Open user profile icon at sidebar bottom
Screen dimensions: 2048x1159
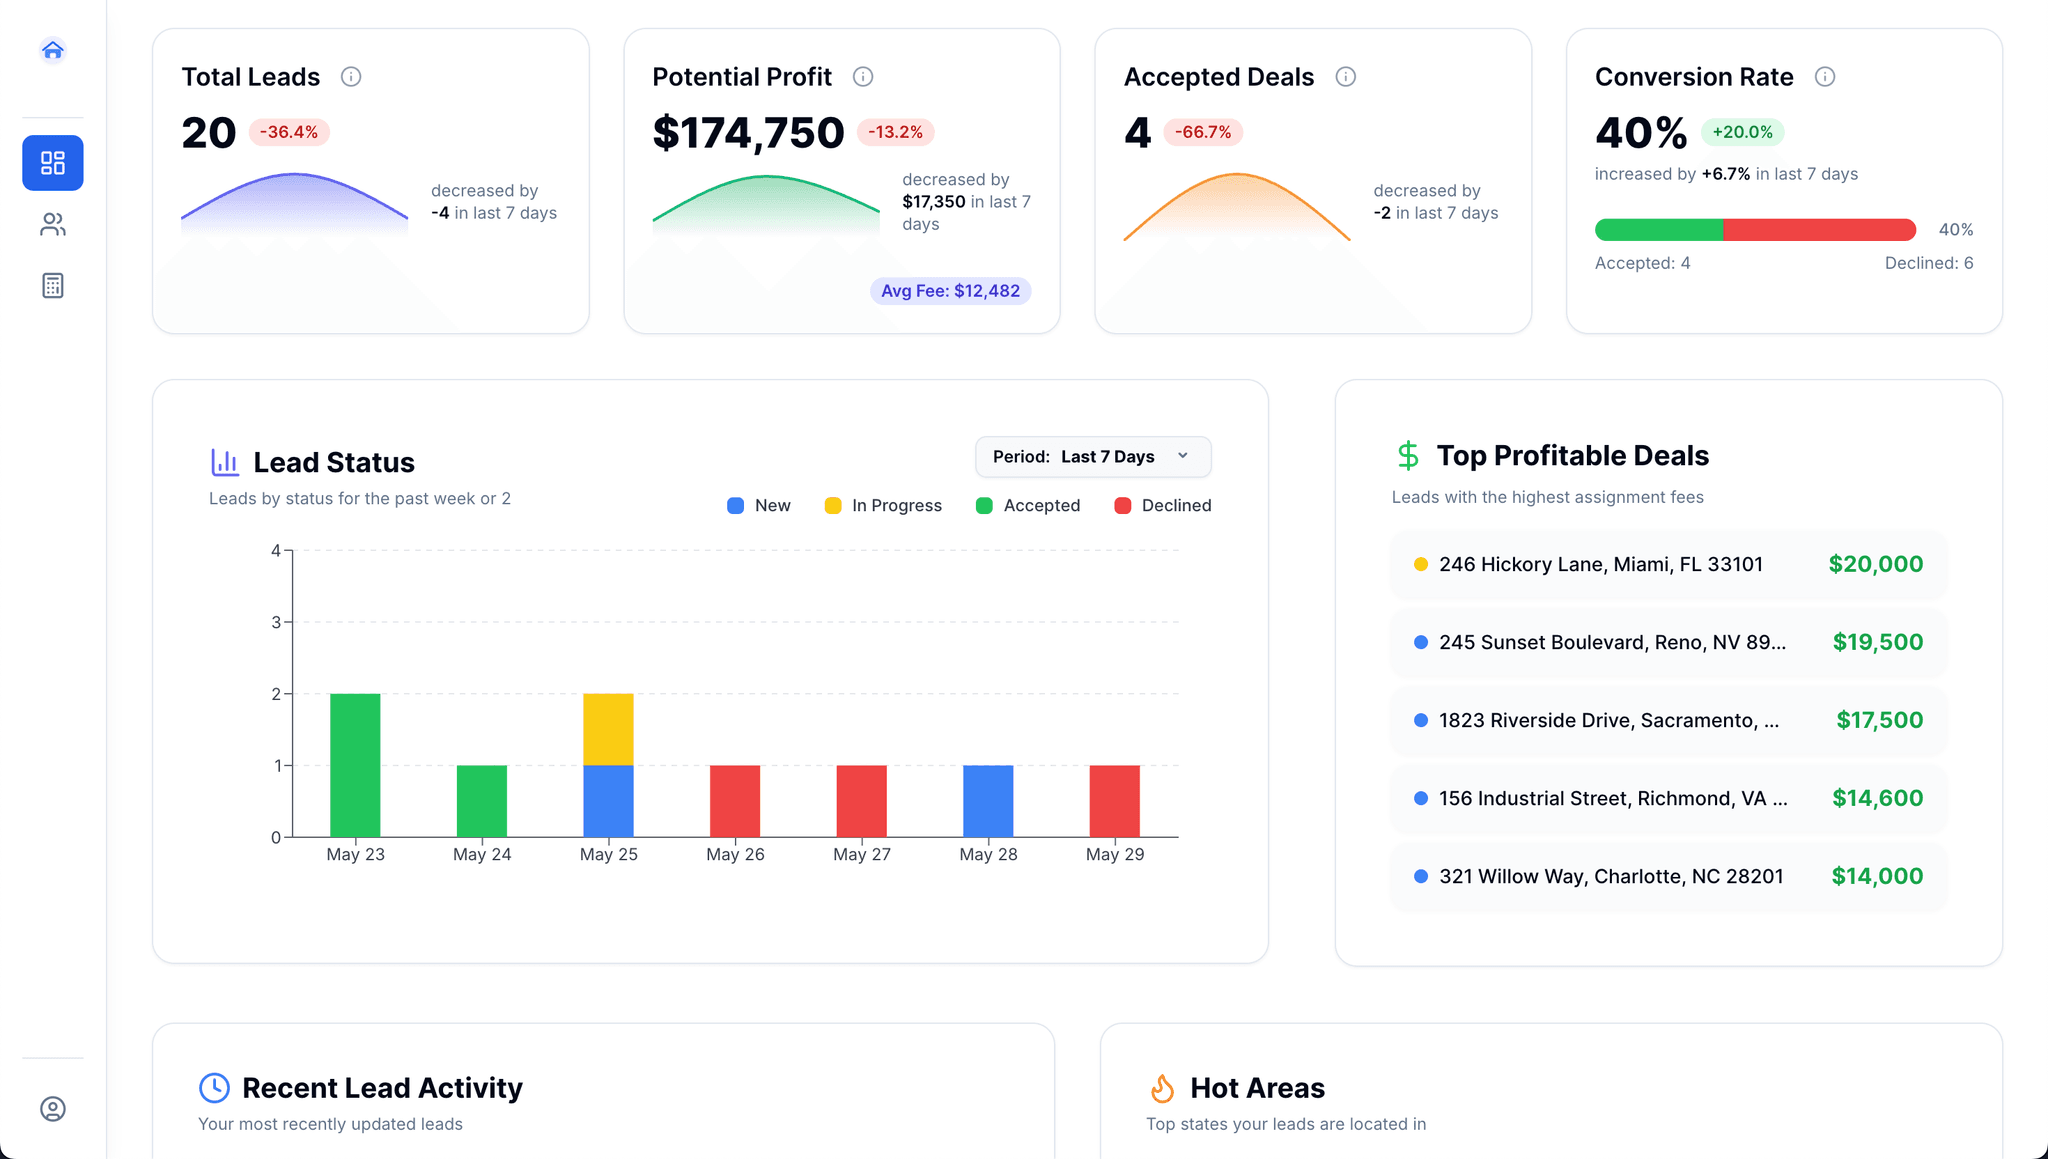pos(53,1109)
